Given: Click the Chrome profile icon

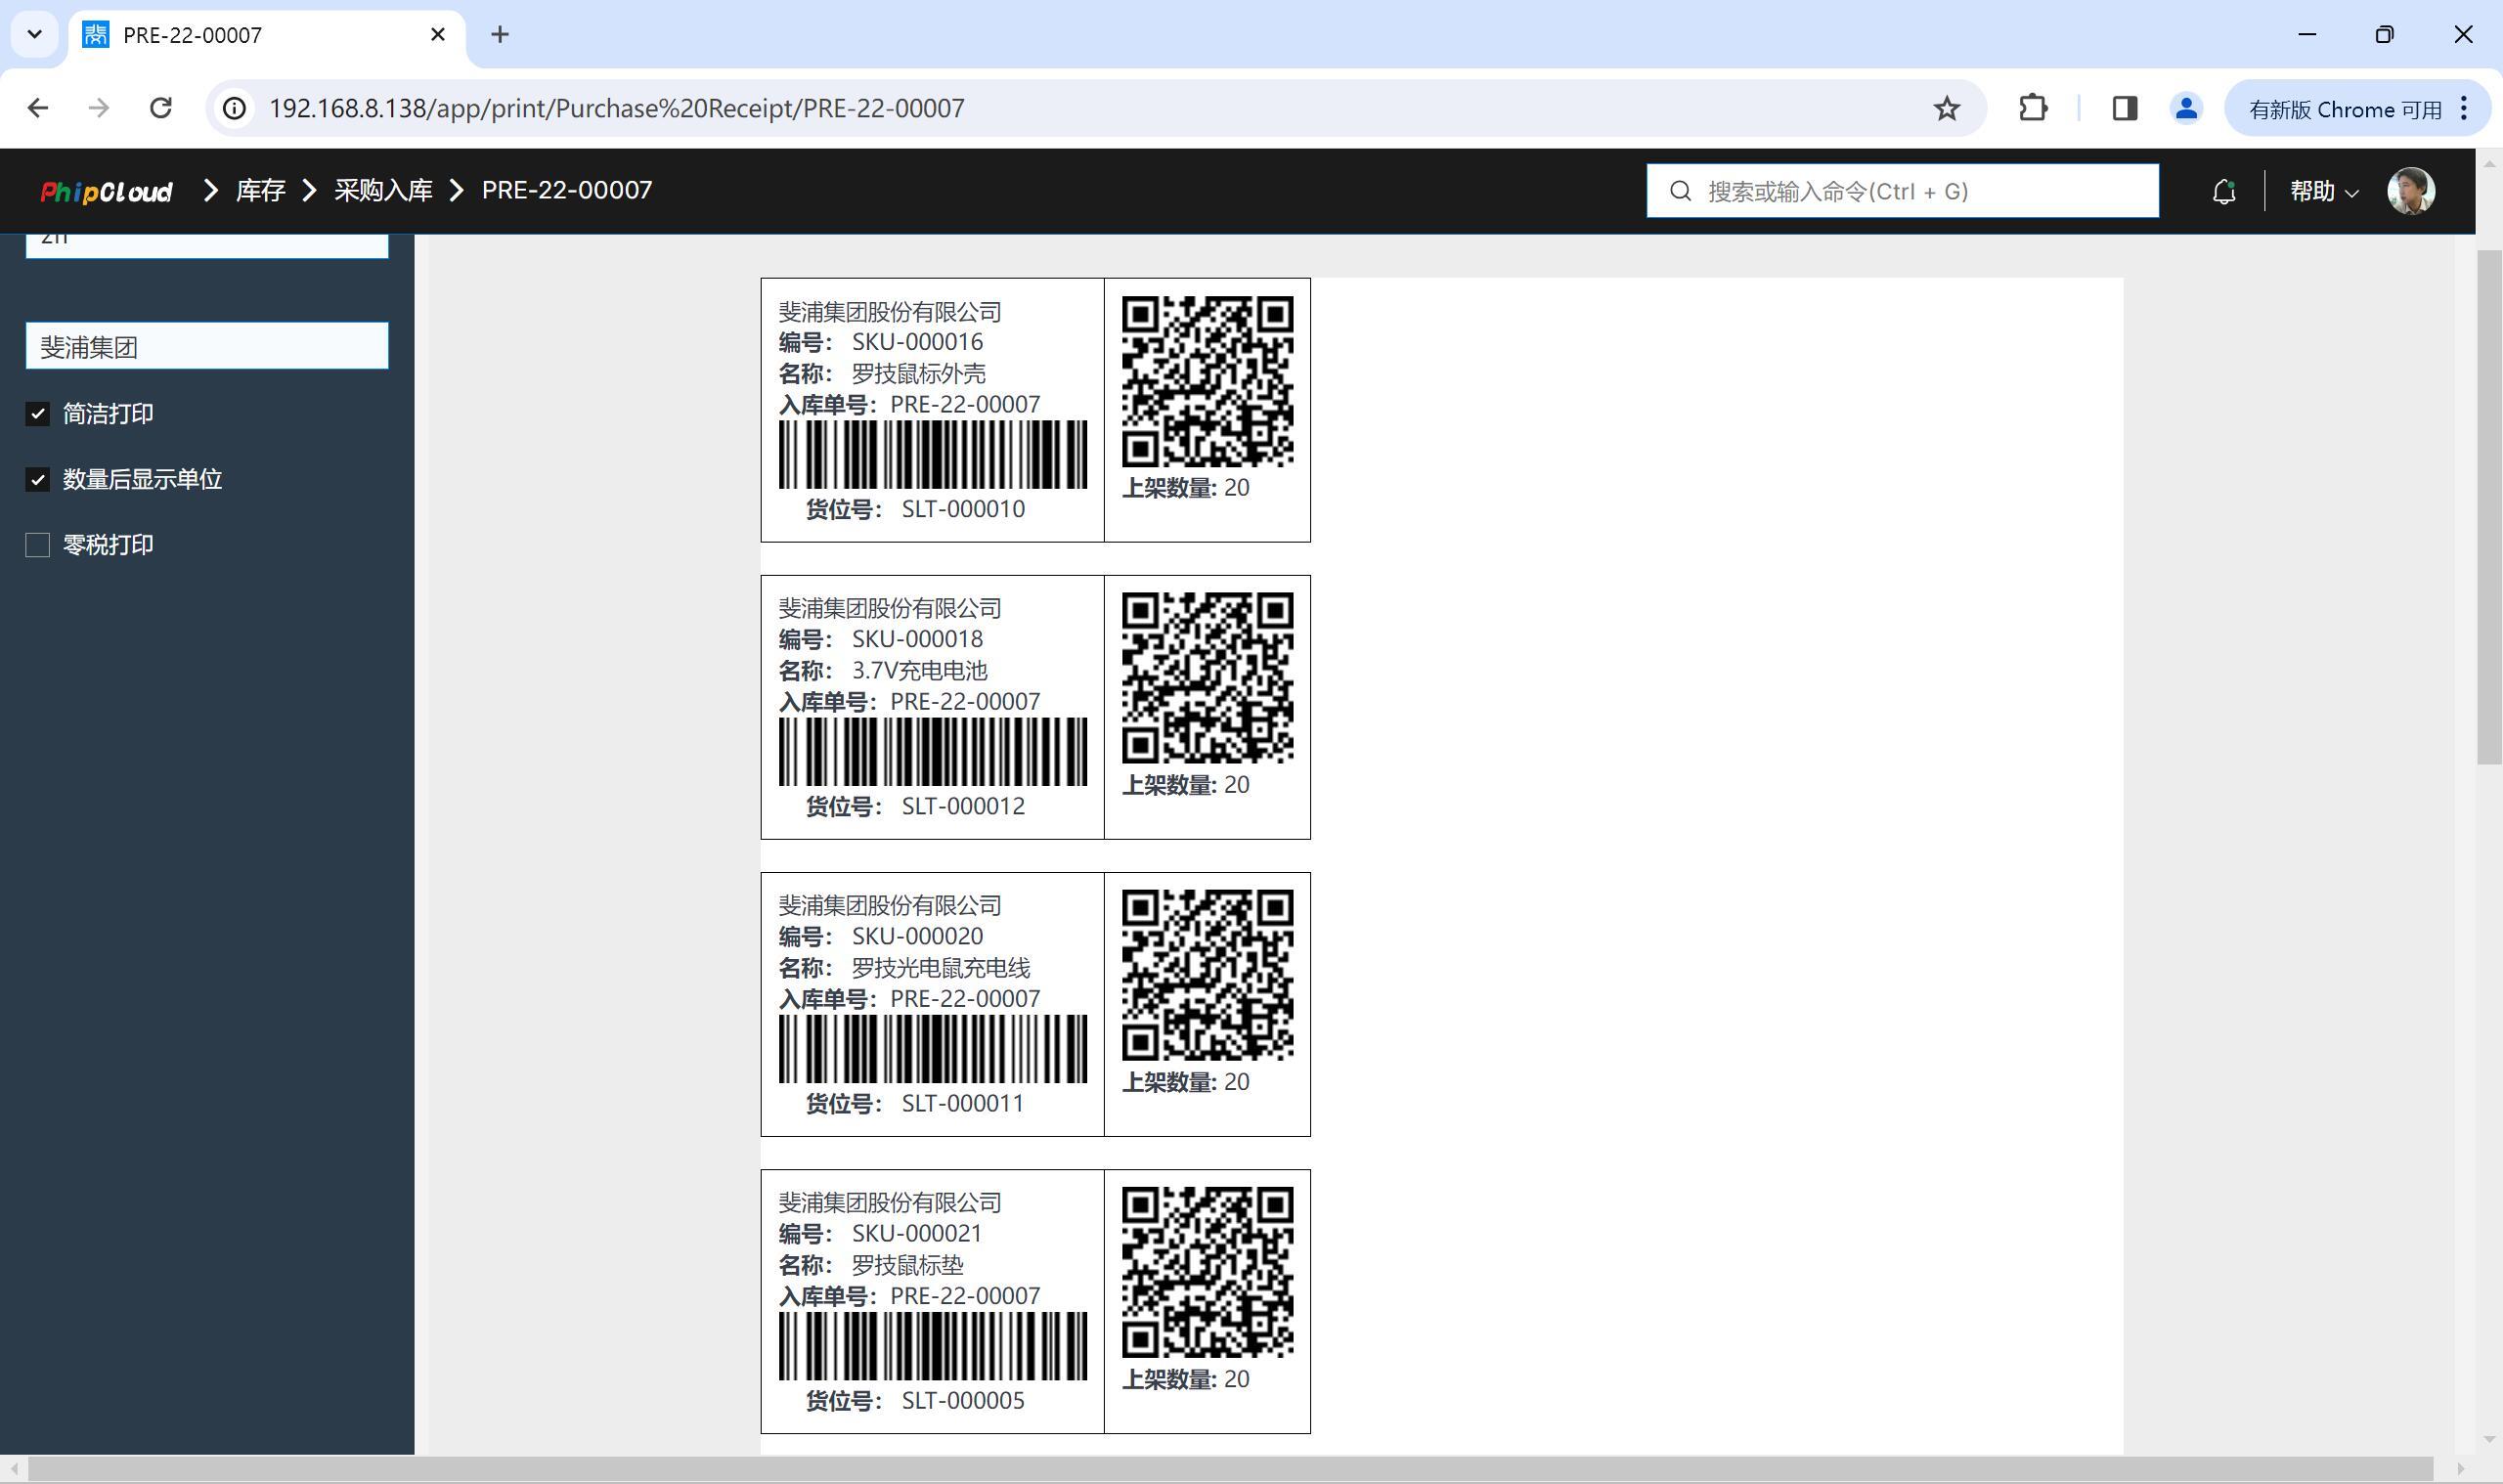Looking at the screenshot, I should tap(2186, 108).
